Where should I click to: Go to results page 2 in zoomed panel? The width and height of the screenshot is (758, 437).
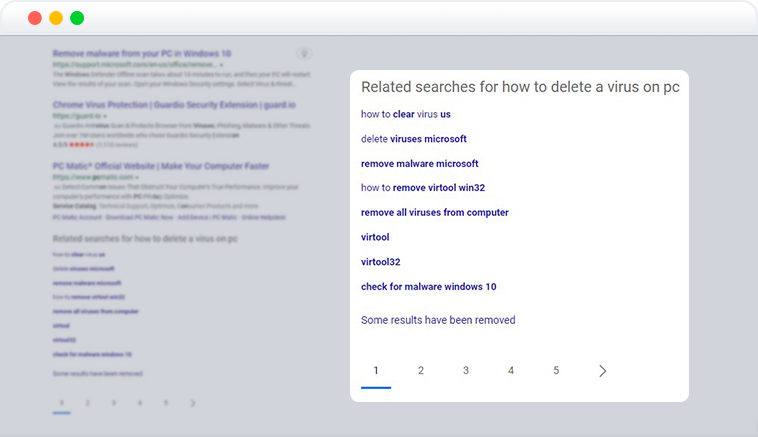click(421, 370)
